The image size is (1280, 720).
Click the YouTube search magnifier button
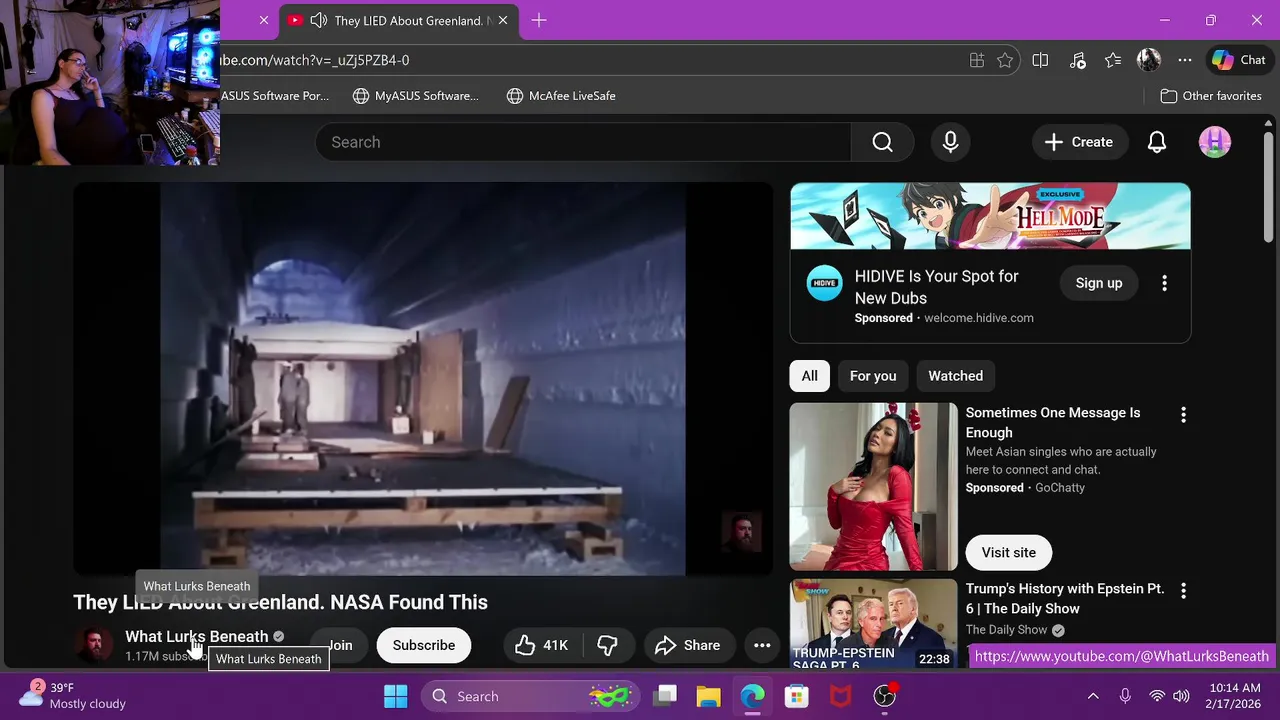coord(882,142)
